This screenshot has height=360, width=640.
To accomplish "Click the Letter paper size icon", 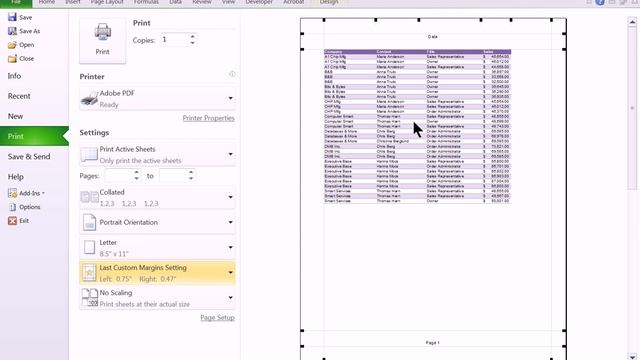I will 89,247.
